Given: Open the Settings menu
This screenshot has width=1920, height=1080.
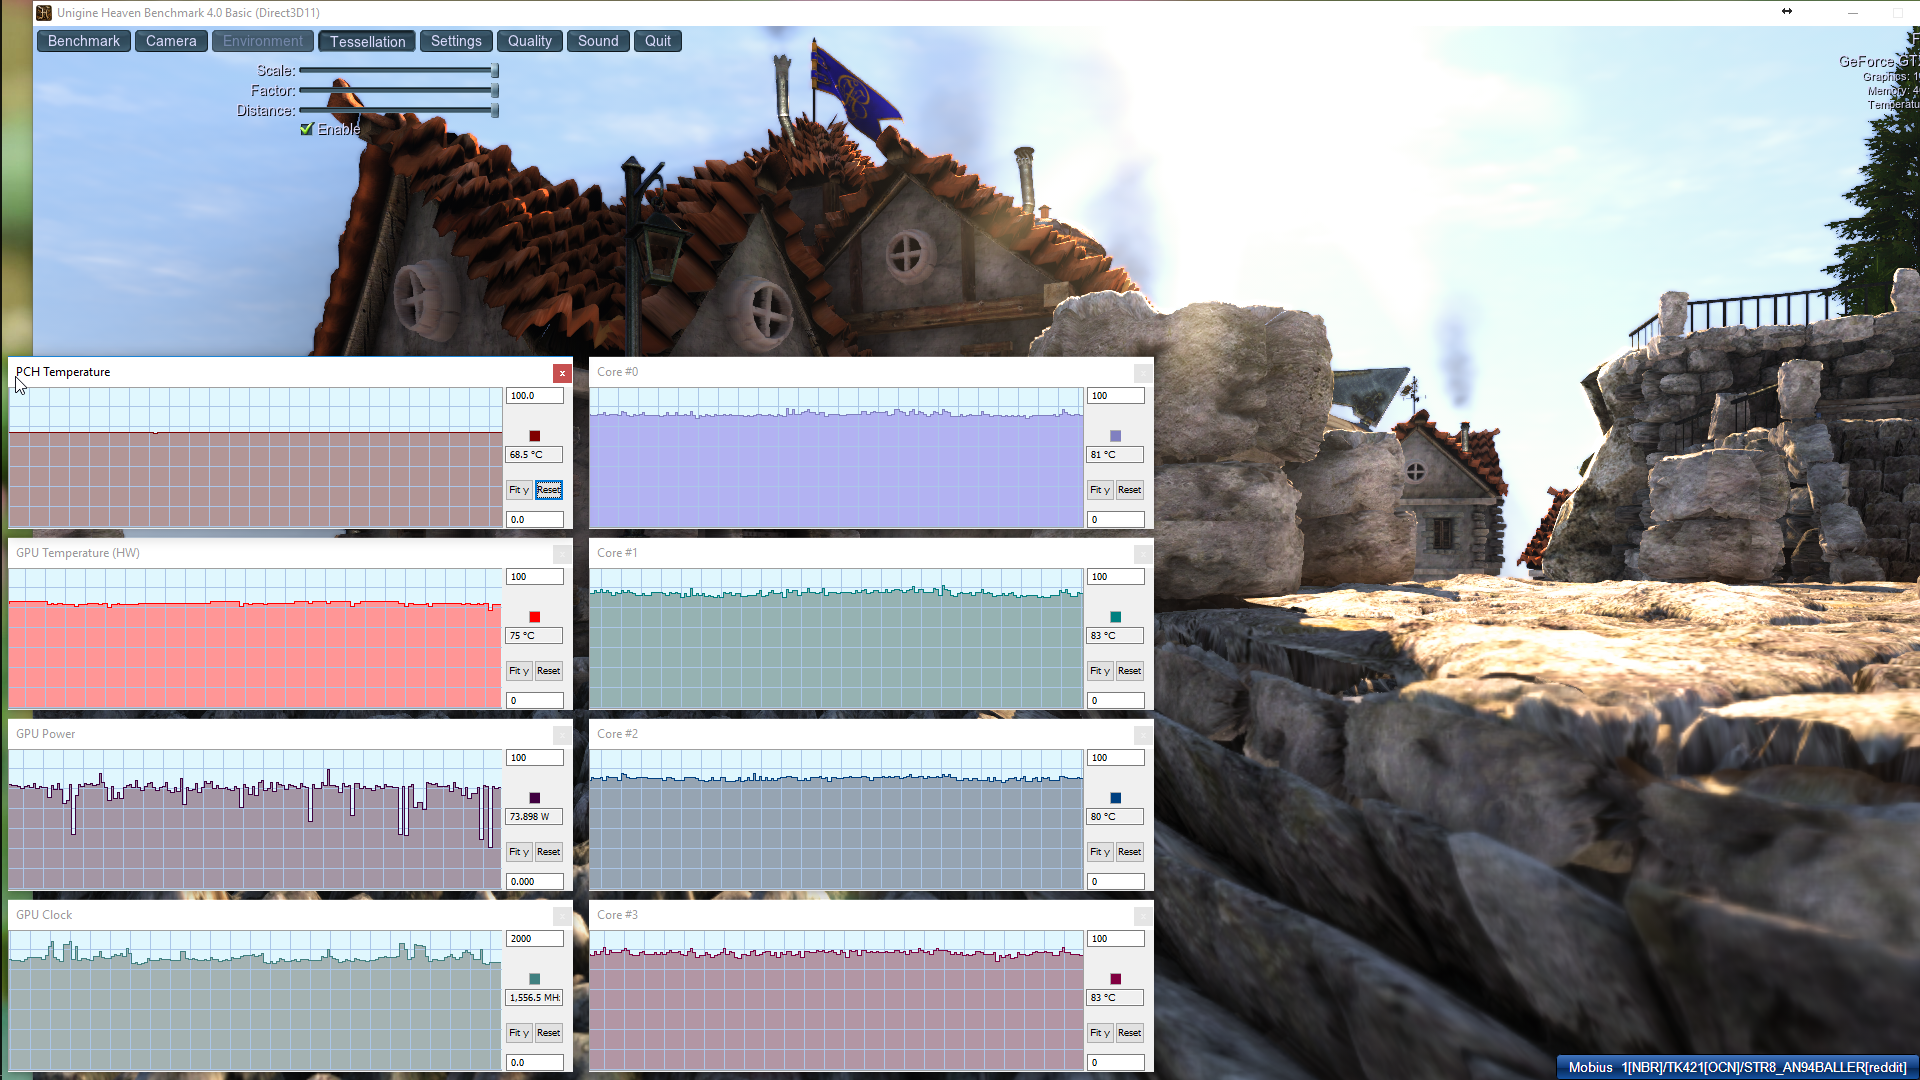Looking at the screenshot, I should coord(456,41).
